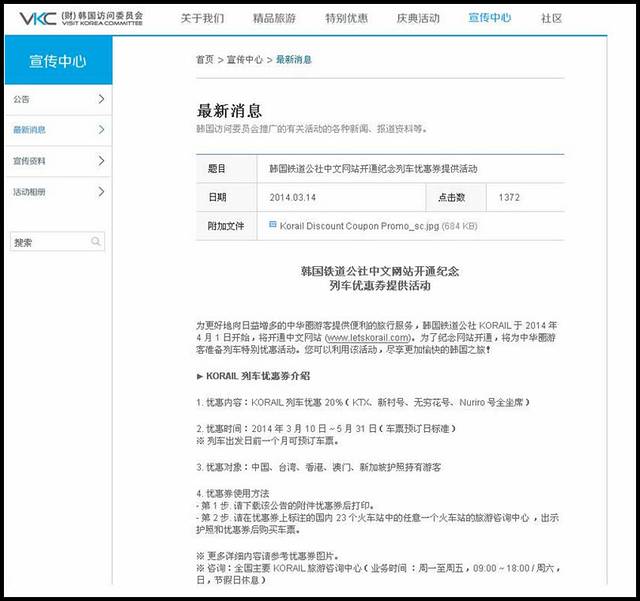Click into the 搜索 search input field
This screenshot has height=601, width=640.
(48, 242)
